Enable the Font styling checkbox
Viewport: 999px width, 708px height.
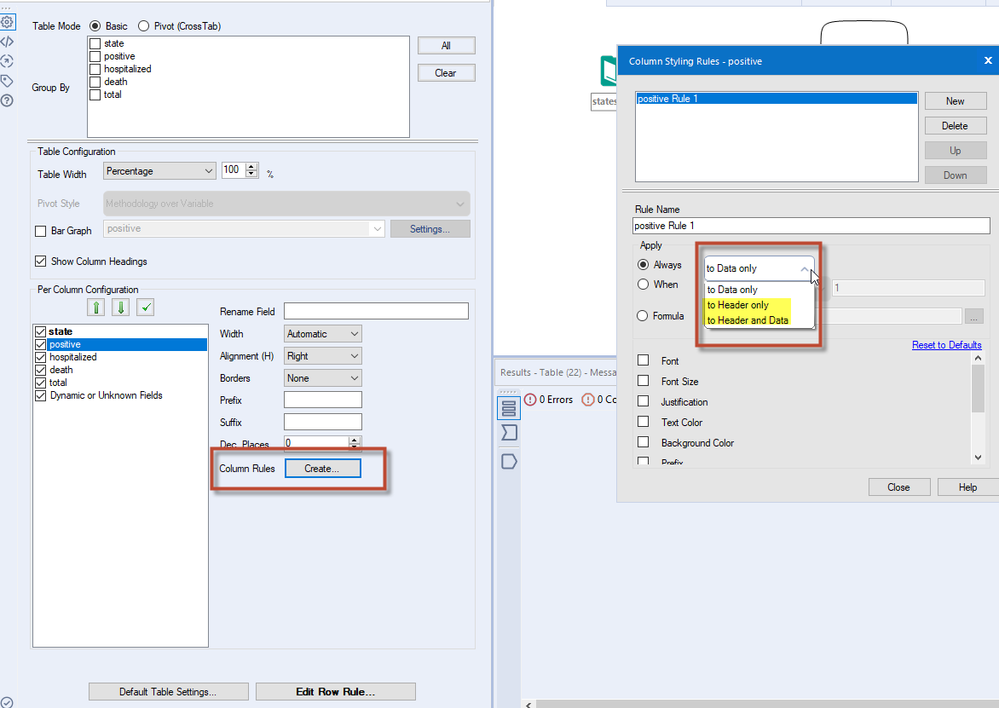coord(643,361)
